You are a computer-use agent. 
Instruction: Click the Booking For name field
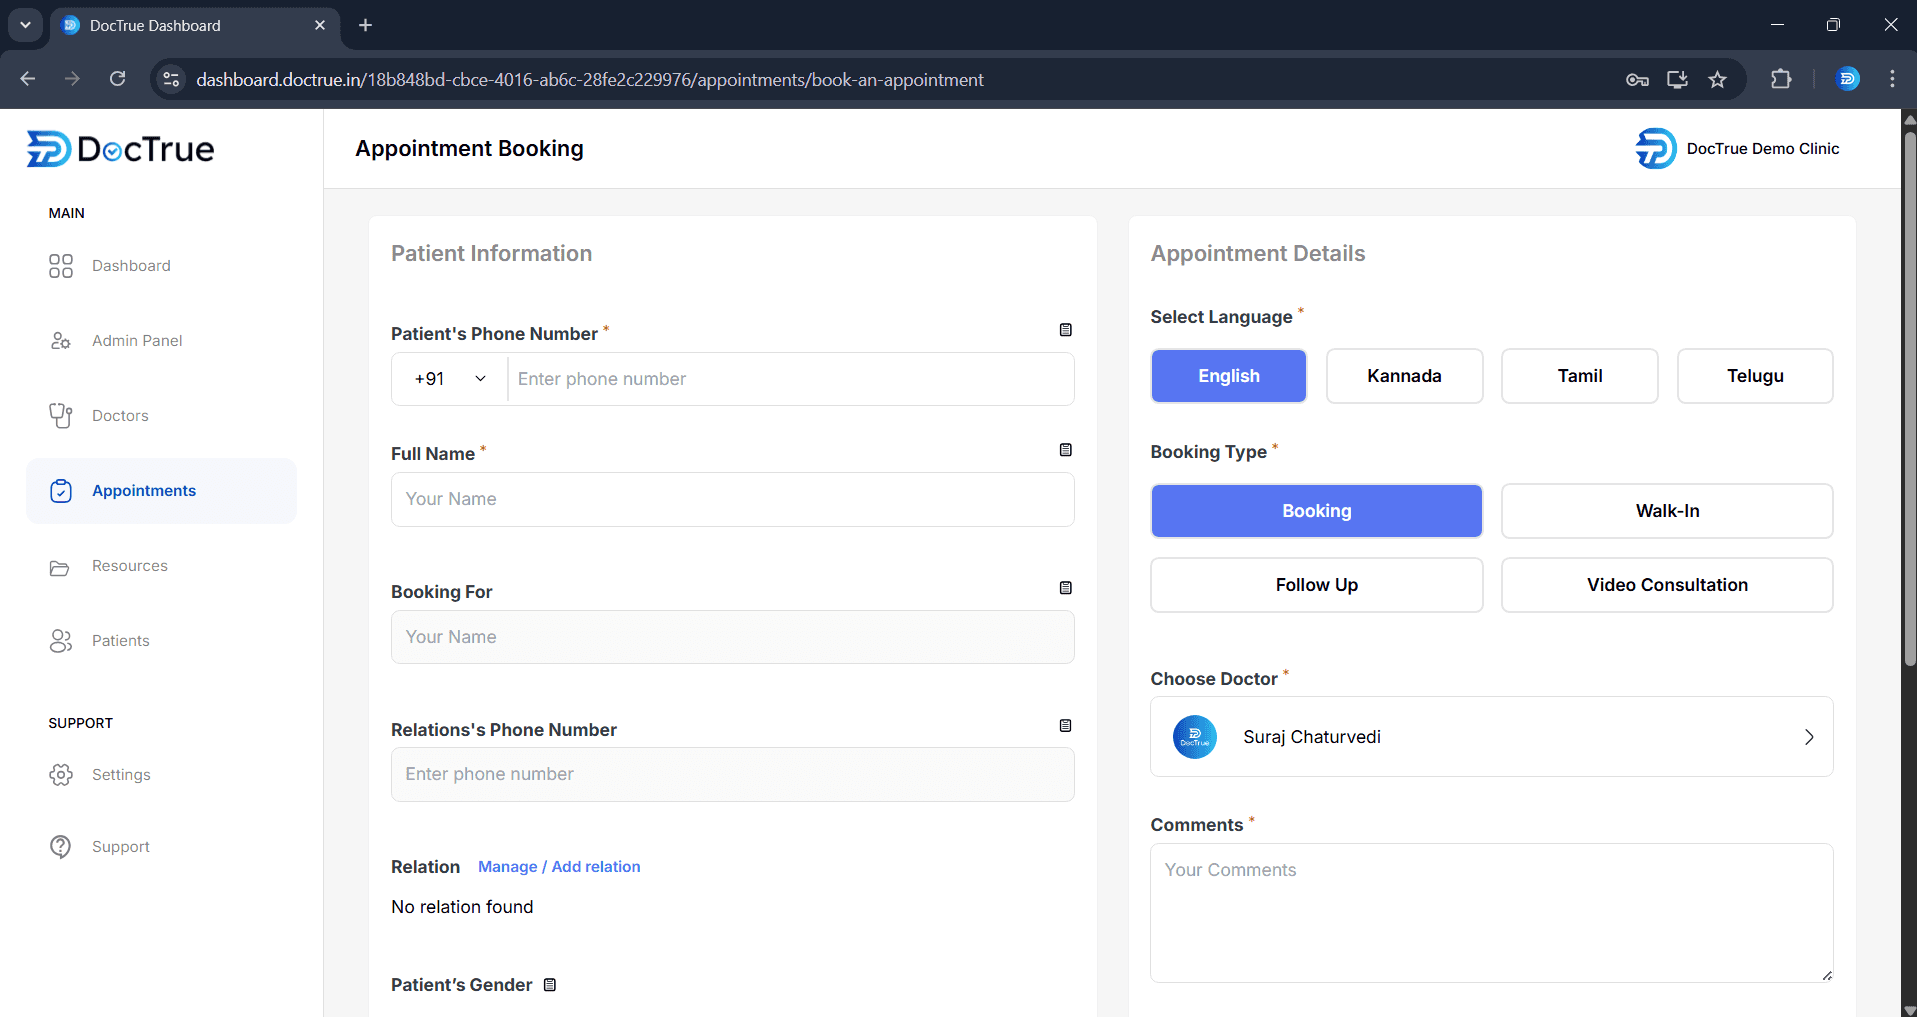733,637
